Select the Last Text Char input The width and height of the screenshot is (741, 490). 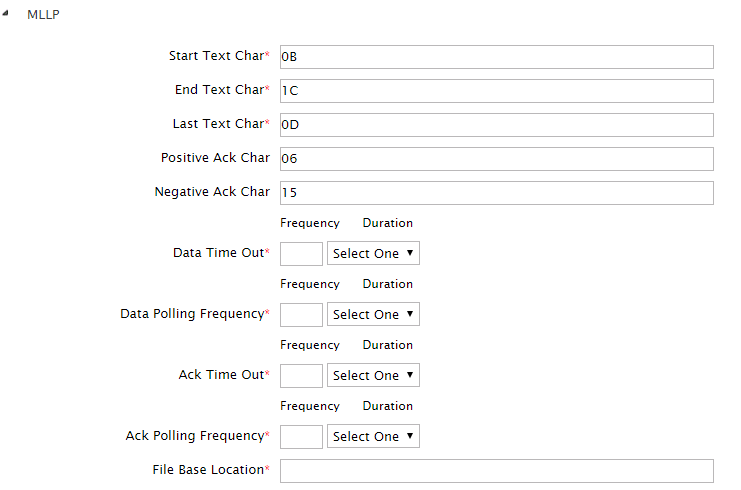point(496,125)
